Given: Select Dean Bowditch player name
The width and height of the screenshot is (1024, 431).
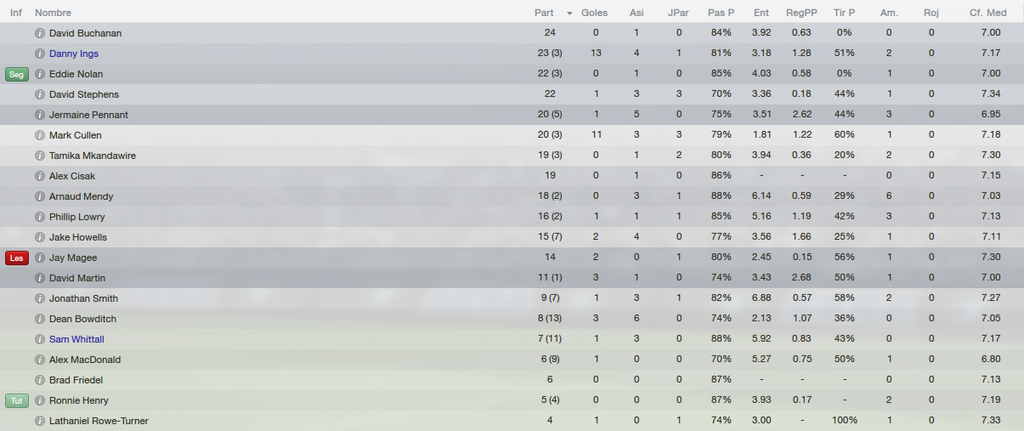Looking at the screenshot, I should 78,319.
